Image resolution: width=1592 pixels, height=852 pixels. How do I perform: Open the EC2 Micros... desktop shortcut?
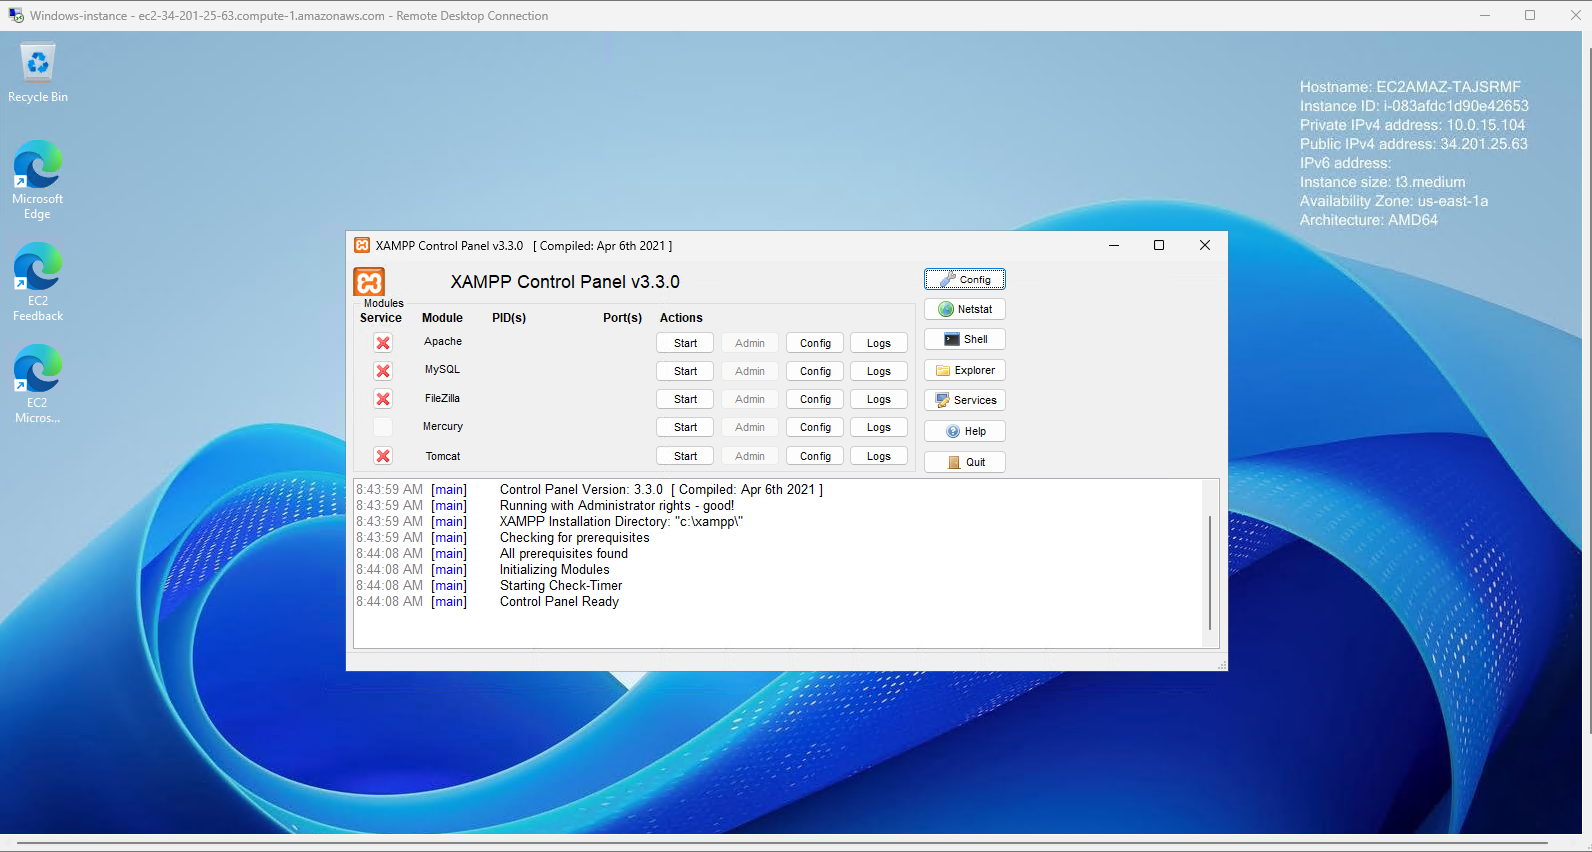tap(38, 384)
